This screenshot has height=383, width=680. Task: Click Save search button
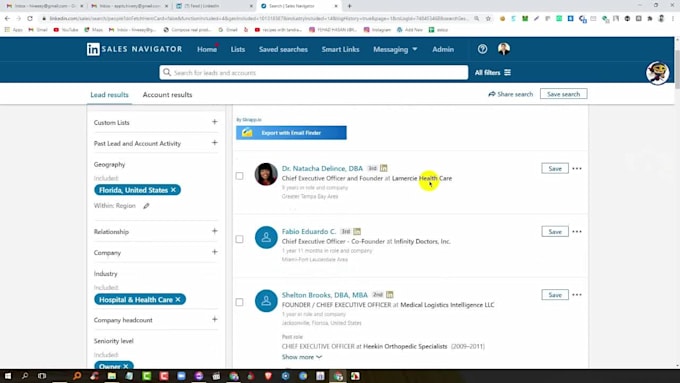[563, 94]
